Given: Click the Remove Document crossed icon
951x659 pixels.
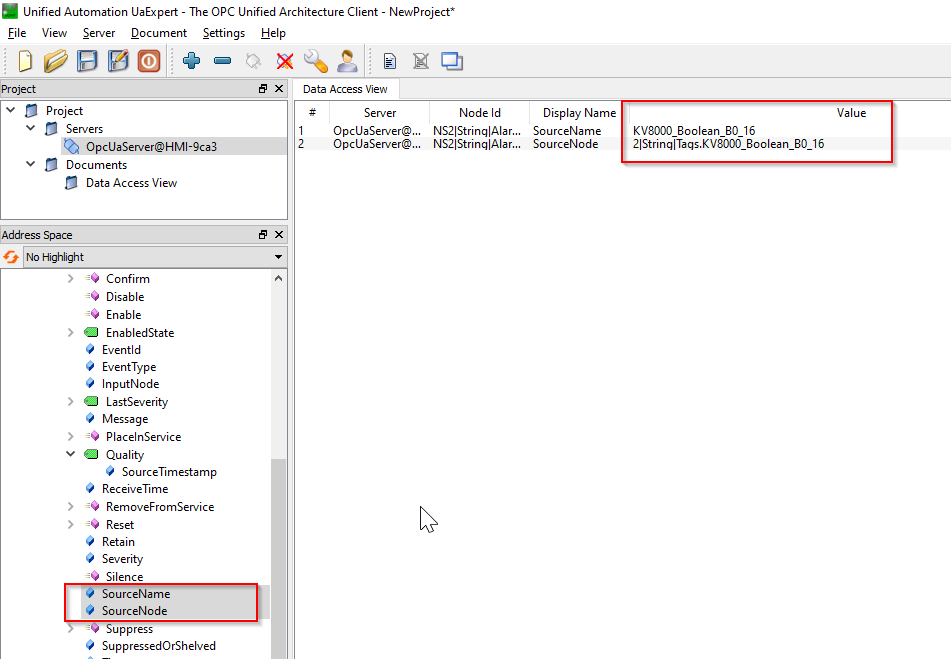Looking at the screenshot, I should (420, 61).
